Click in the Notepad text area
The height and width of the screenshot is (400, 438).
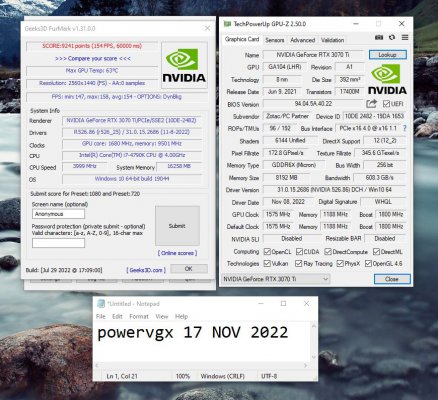(202, 343)
